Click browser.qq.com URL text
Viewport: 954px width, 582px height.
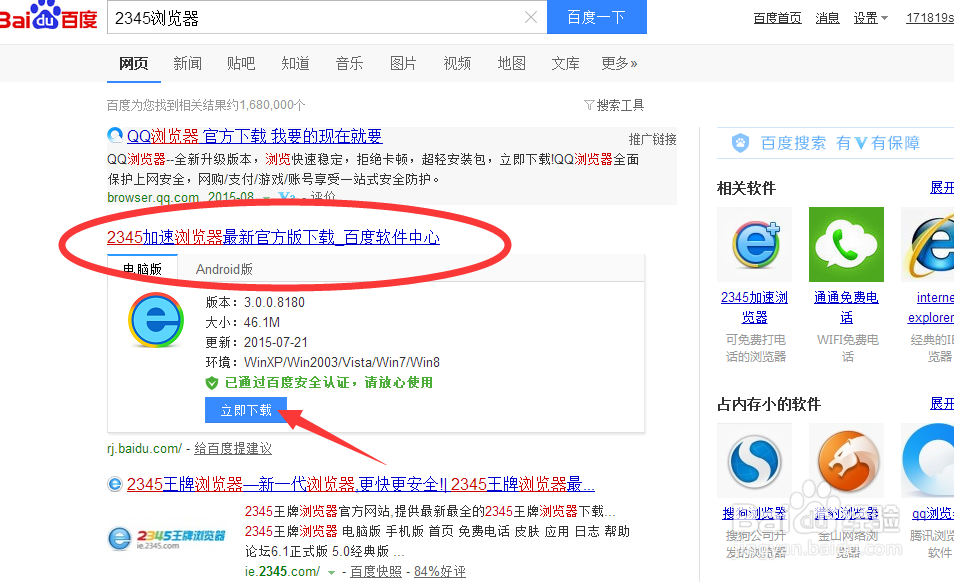[x=153, y=198]
